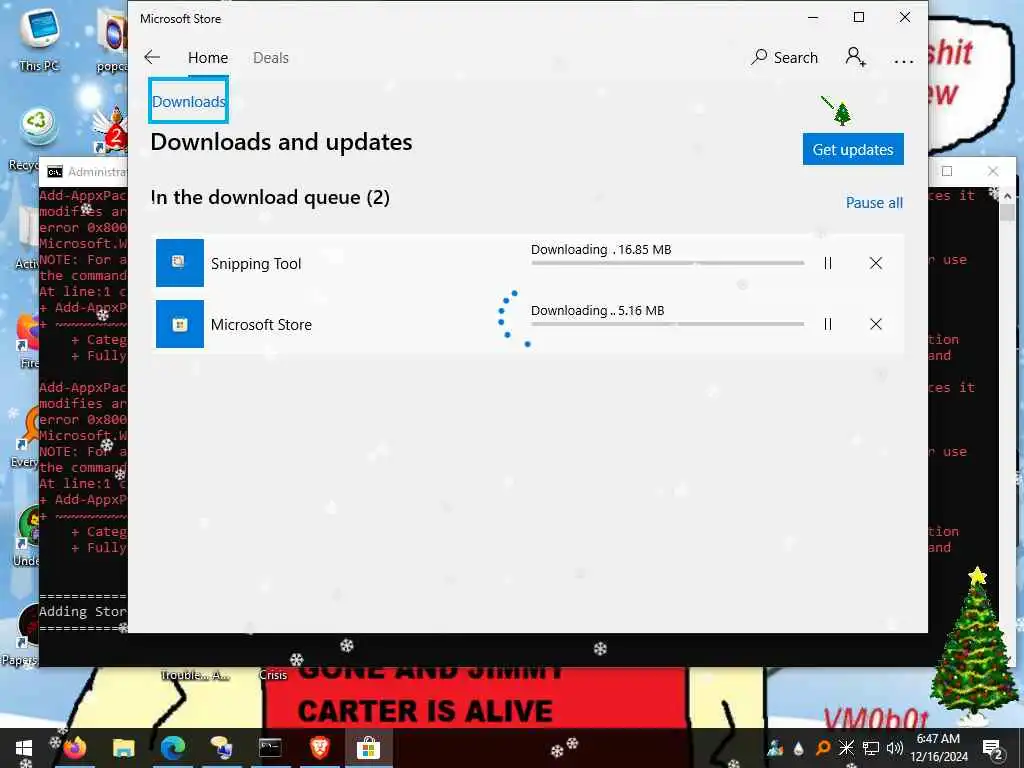Click the snowflake tray icon

(846, 748)
